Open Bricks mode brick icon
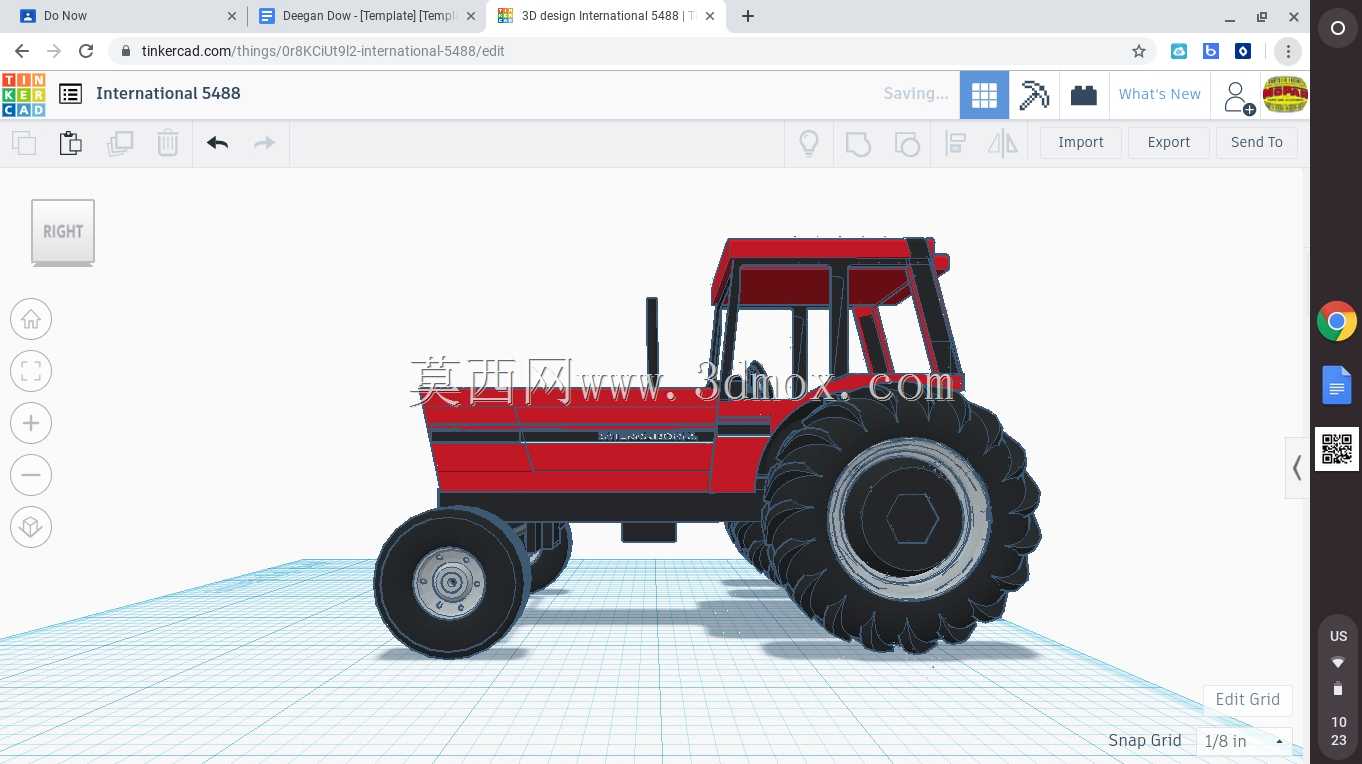Image resolution: width=1362 pixels, height=764 pixels. coord(1083,95)
